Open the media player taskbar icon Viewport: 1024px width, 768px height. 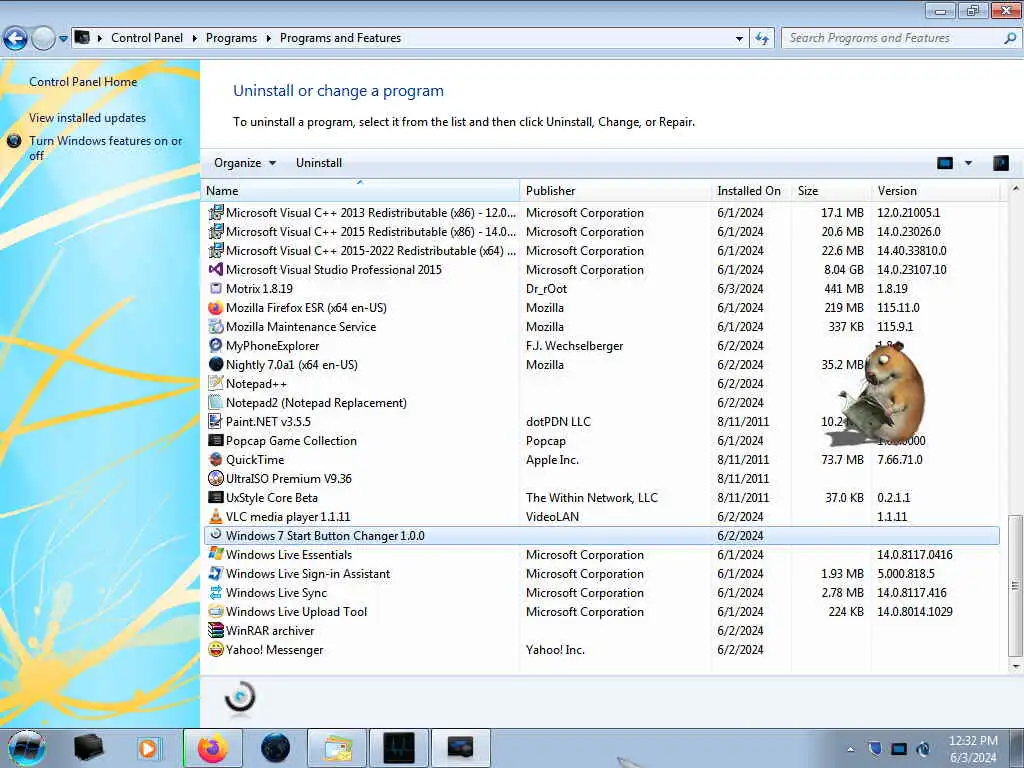tap(148, 748)
